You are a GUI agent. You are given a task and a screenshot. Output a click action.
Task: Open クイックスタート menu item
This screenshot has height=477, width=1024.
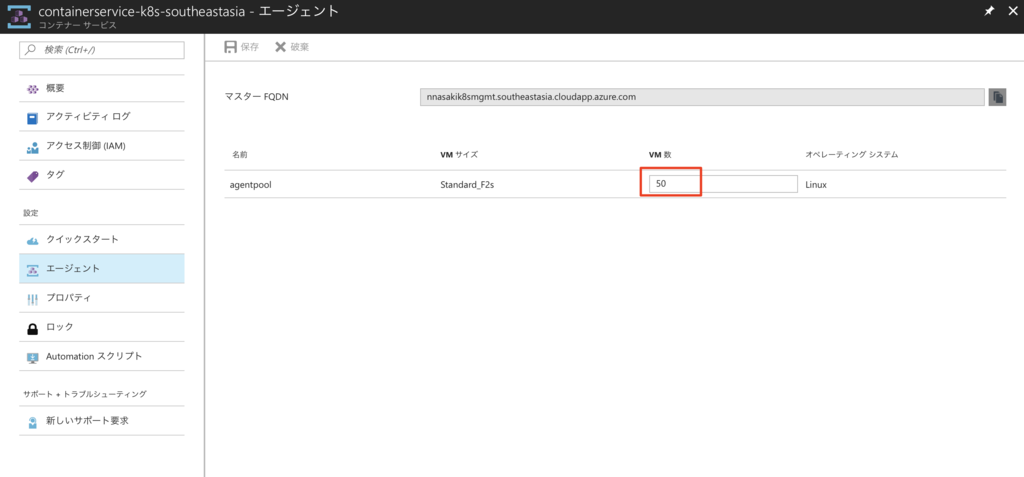(102, 239)
